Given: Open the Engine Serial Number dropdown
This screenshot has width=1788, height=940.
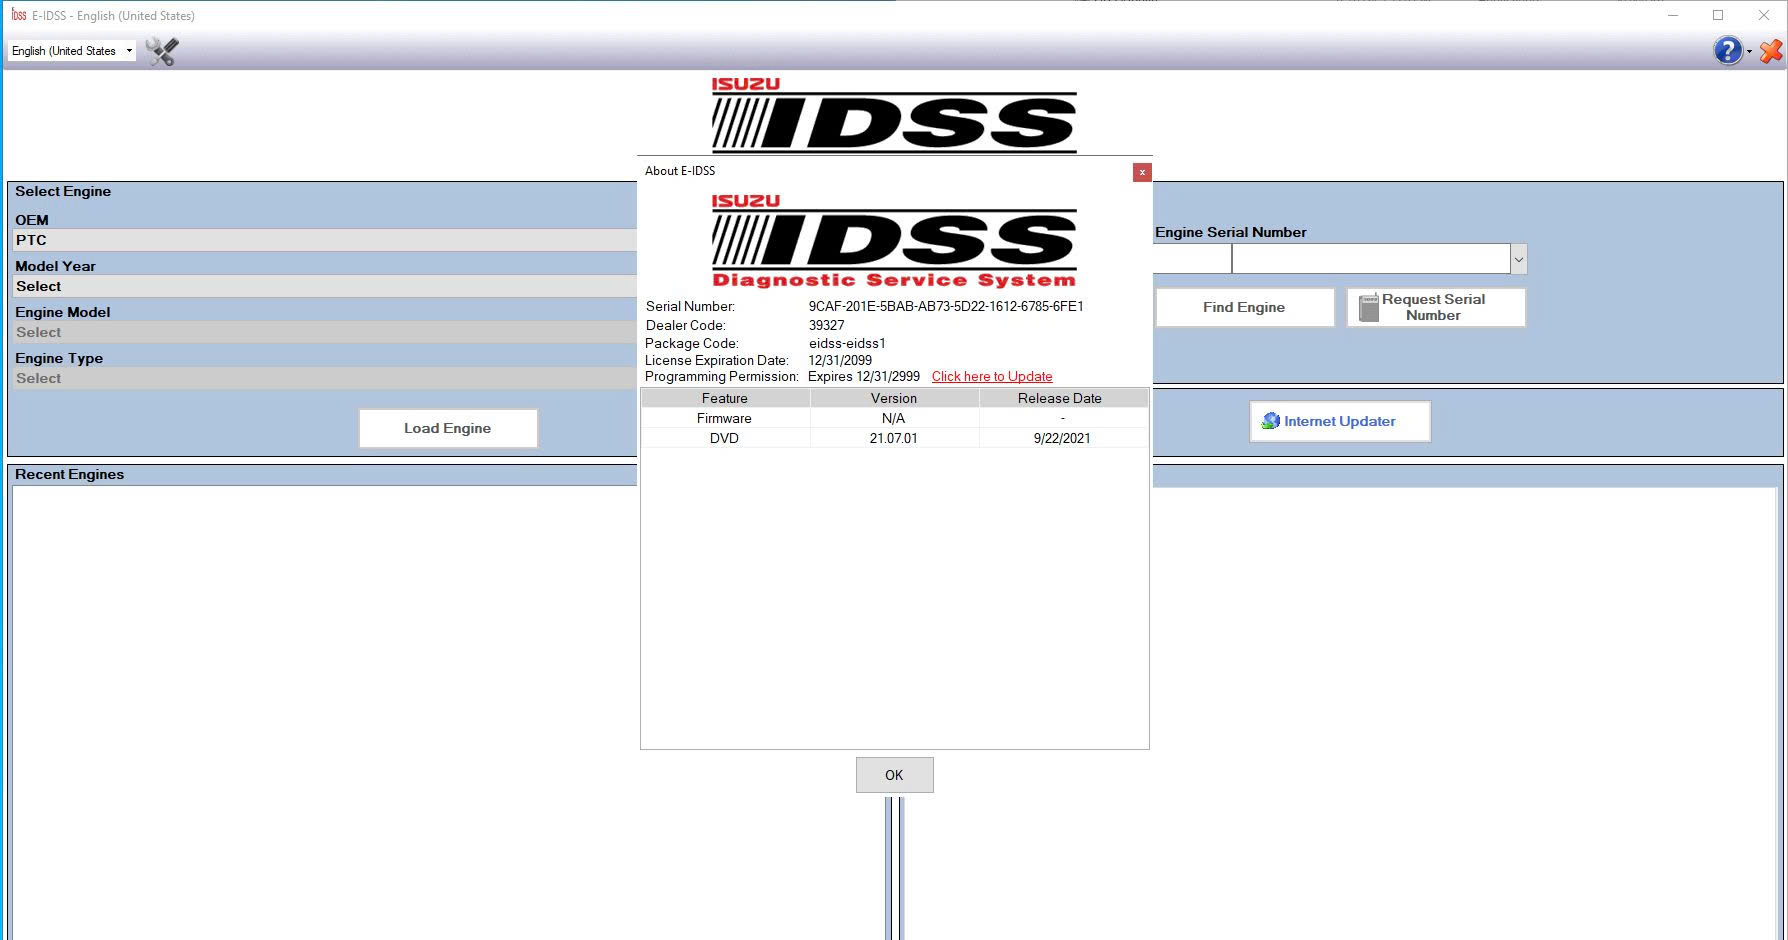Looking at the screenshot, I should coord(1518,258).
